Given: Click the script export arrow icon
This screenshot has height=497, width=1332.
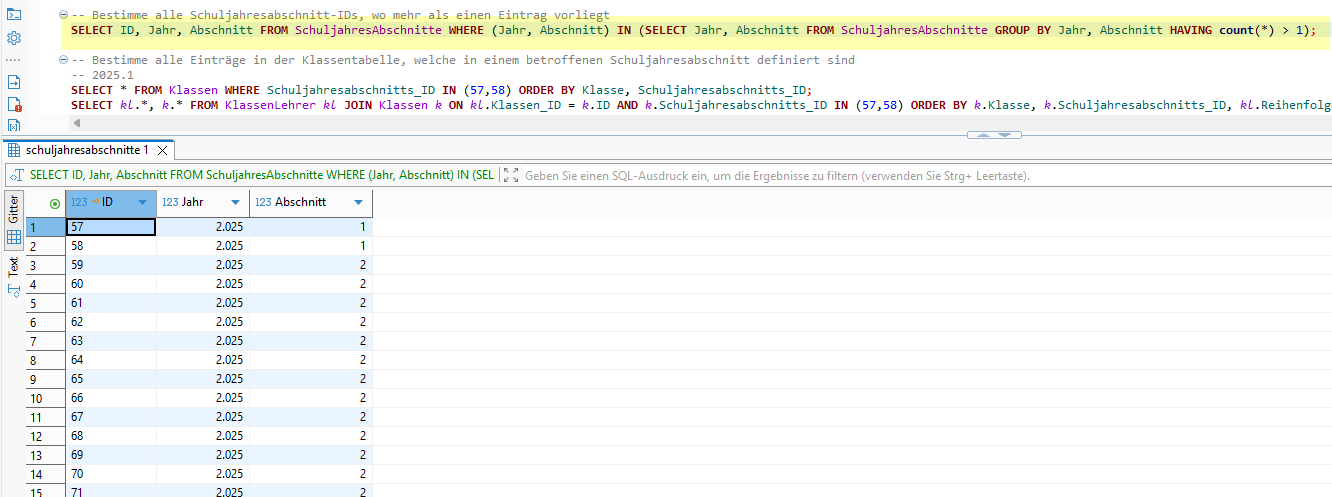Looking at the screenshot, I should click(x=14, y=82).
